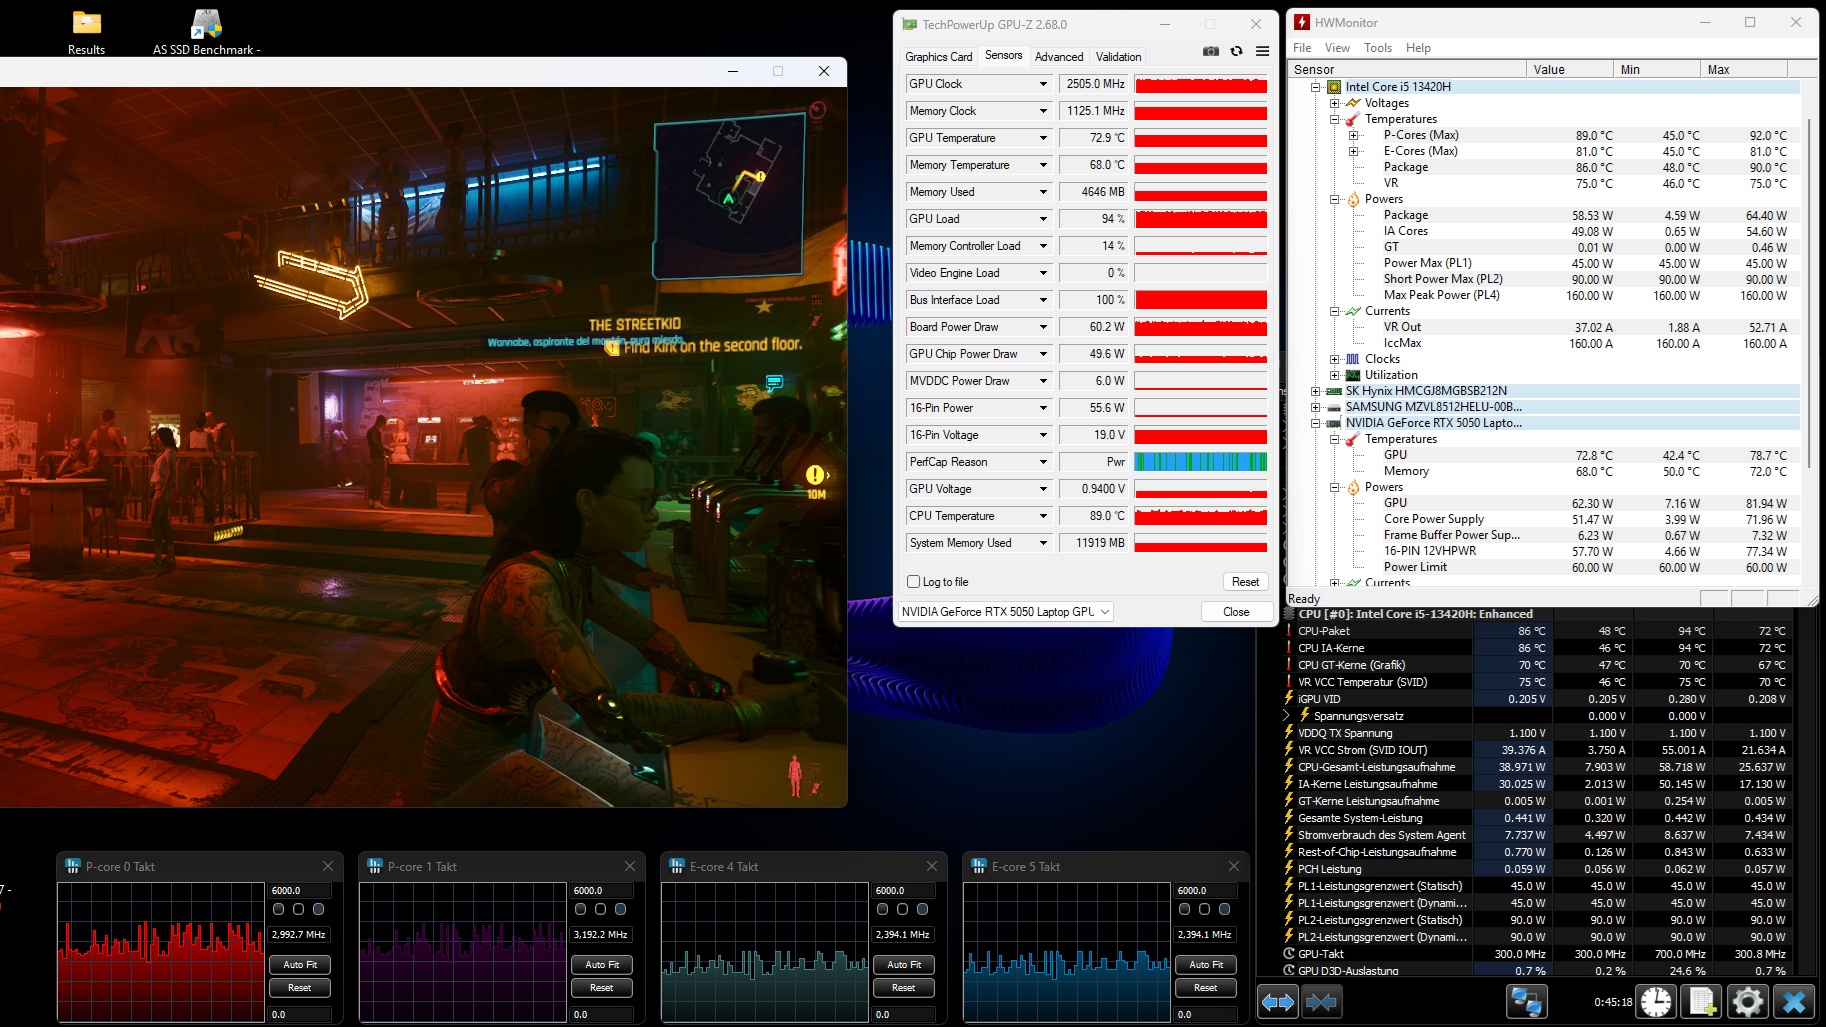Screen dimensions: 1826x1027
Task: Click the HWiNFO network computers icon
Action: pos(1526,1001)
